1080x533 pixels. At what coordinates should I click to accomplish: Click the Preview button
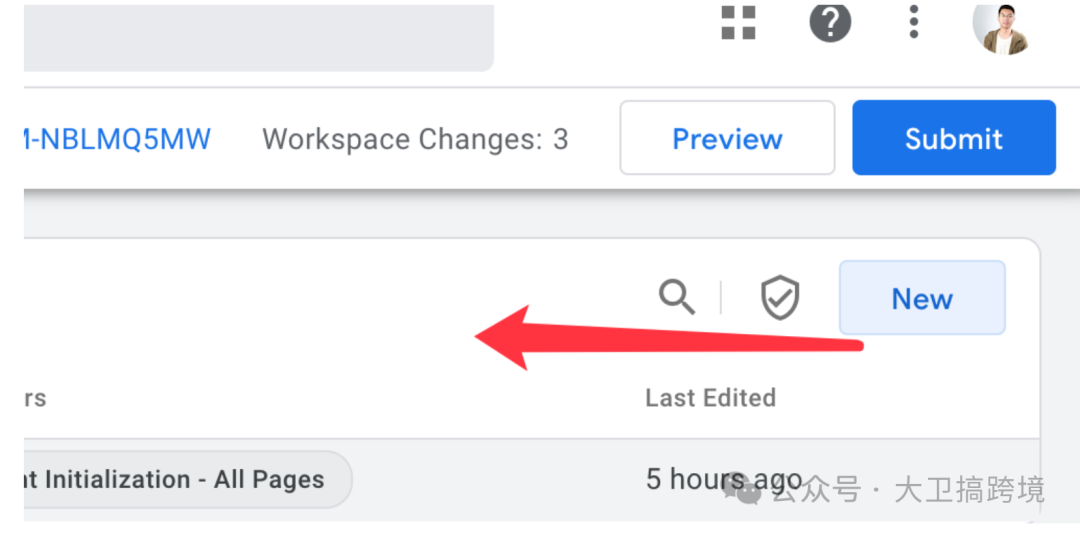coord(727,138)
